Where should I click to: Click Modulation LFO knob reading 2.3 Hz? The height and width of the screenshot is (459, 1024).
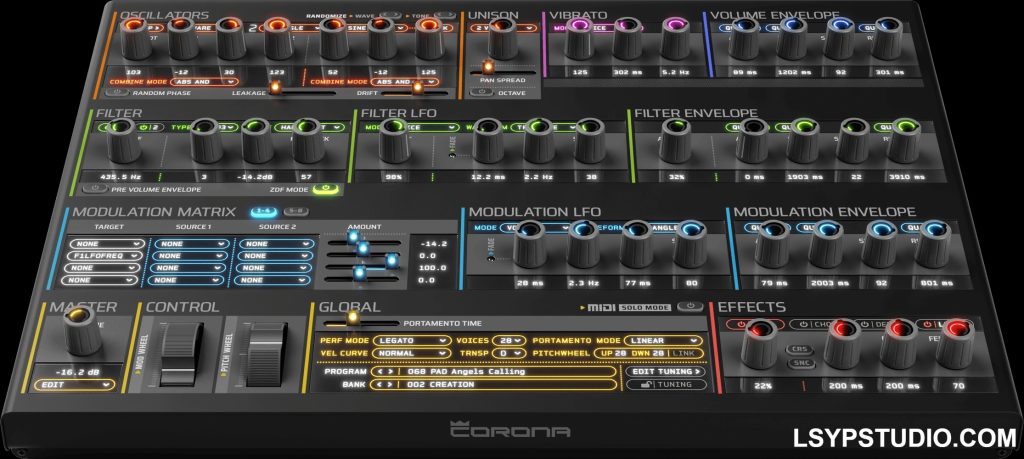pos(583,244)
